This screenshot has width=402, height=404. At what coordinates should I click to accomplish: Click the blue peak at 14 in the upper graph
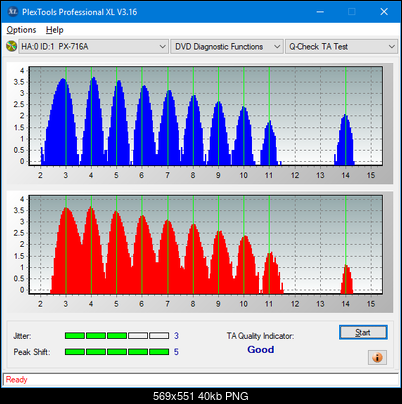point(345,140)
